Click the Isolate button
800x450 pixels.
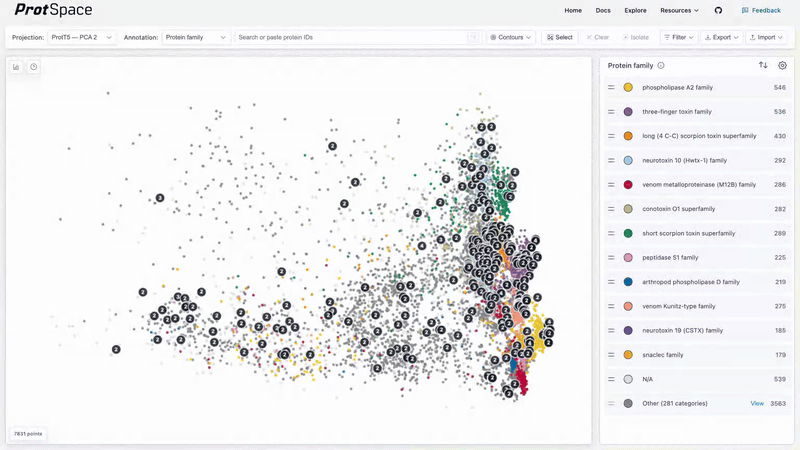[636, 37]
